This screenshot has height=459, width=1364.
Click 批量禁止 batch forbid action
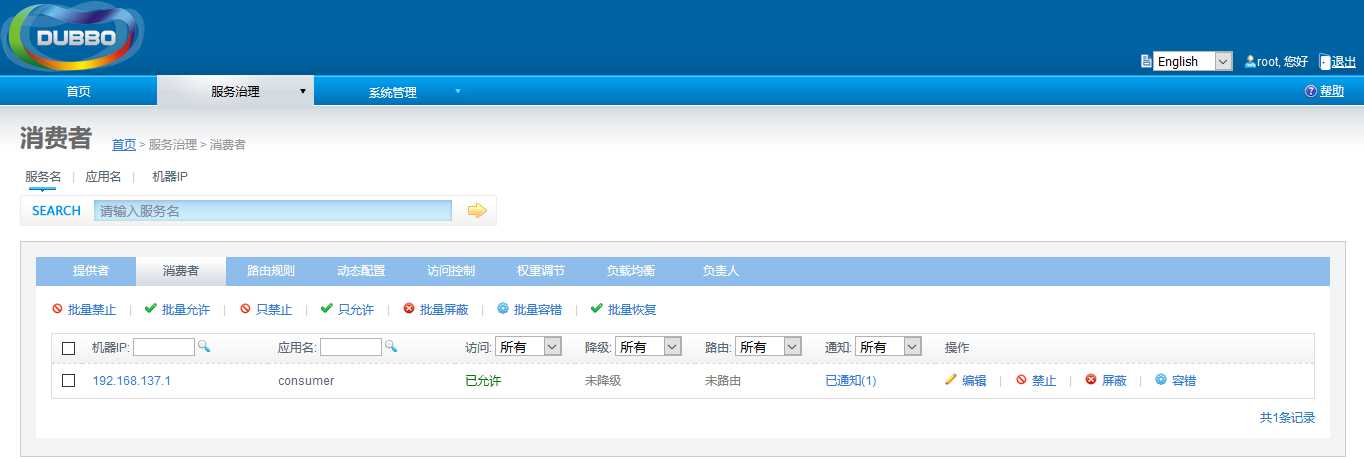(84, 310)
